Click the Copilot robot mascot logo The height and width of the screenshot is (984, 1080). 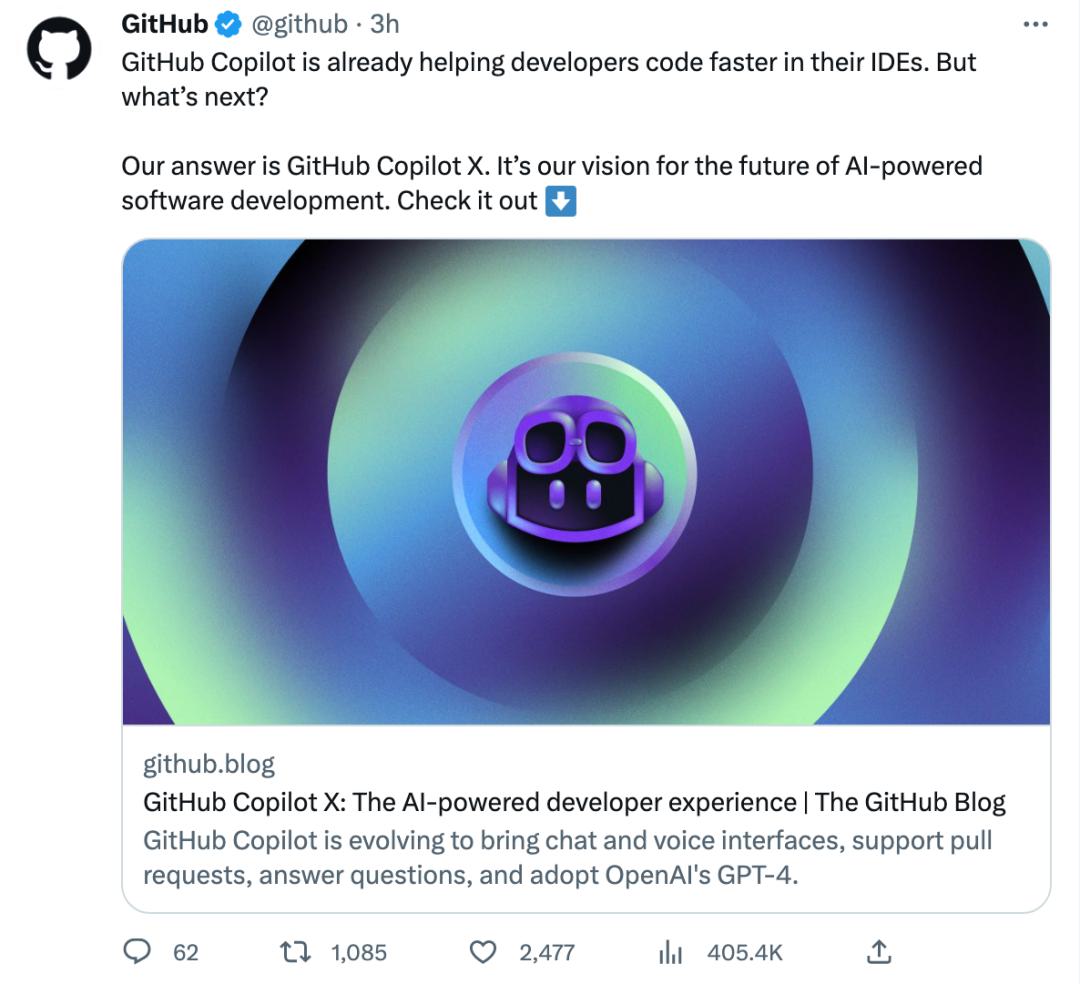[575, 474]
